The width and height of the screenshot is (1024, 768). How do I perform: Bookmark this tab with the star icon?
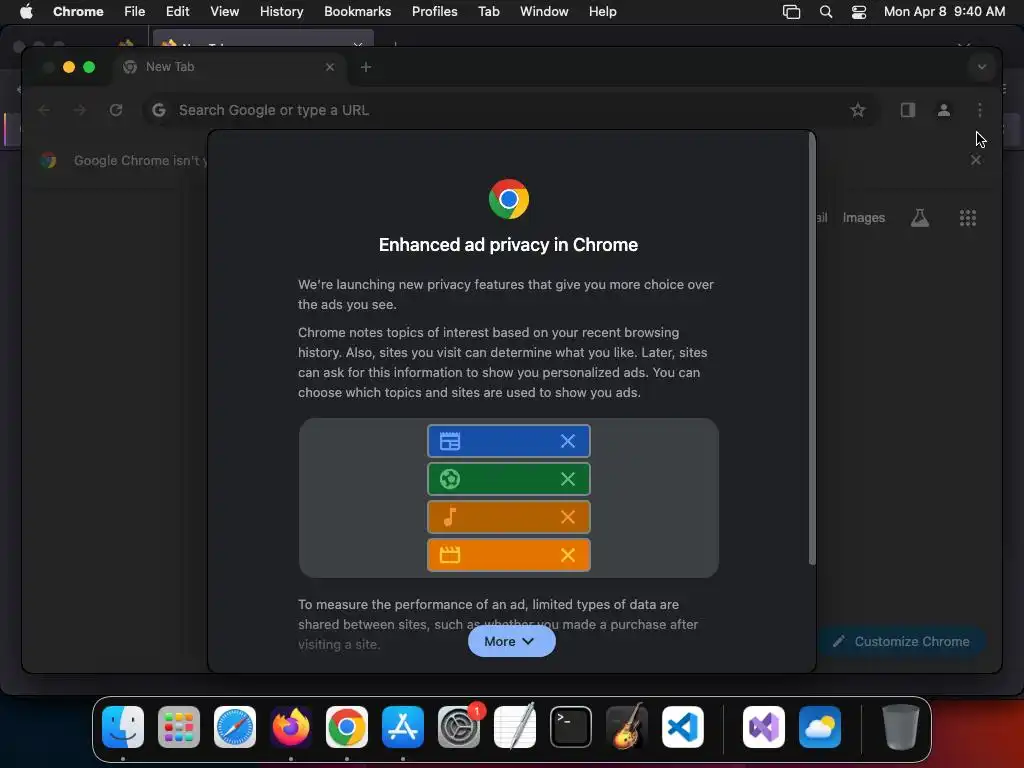tap(857, 110)
